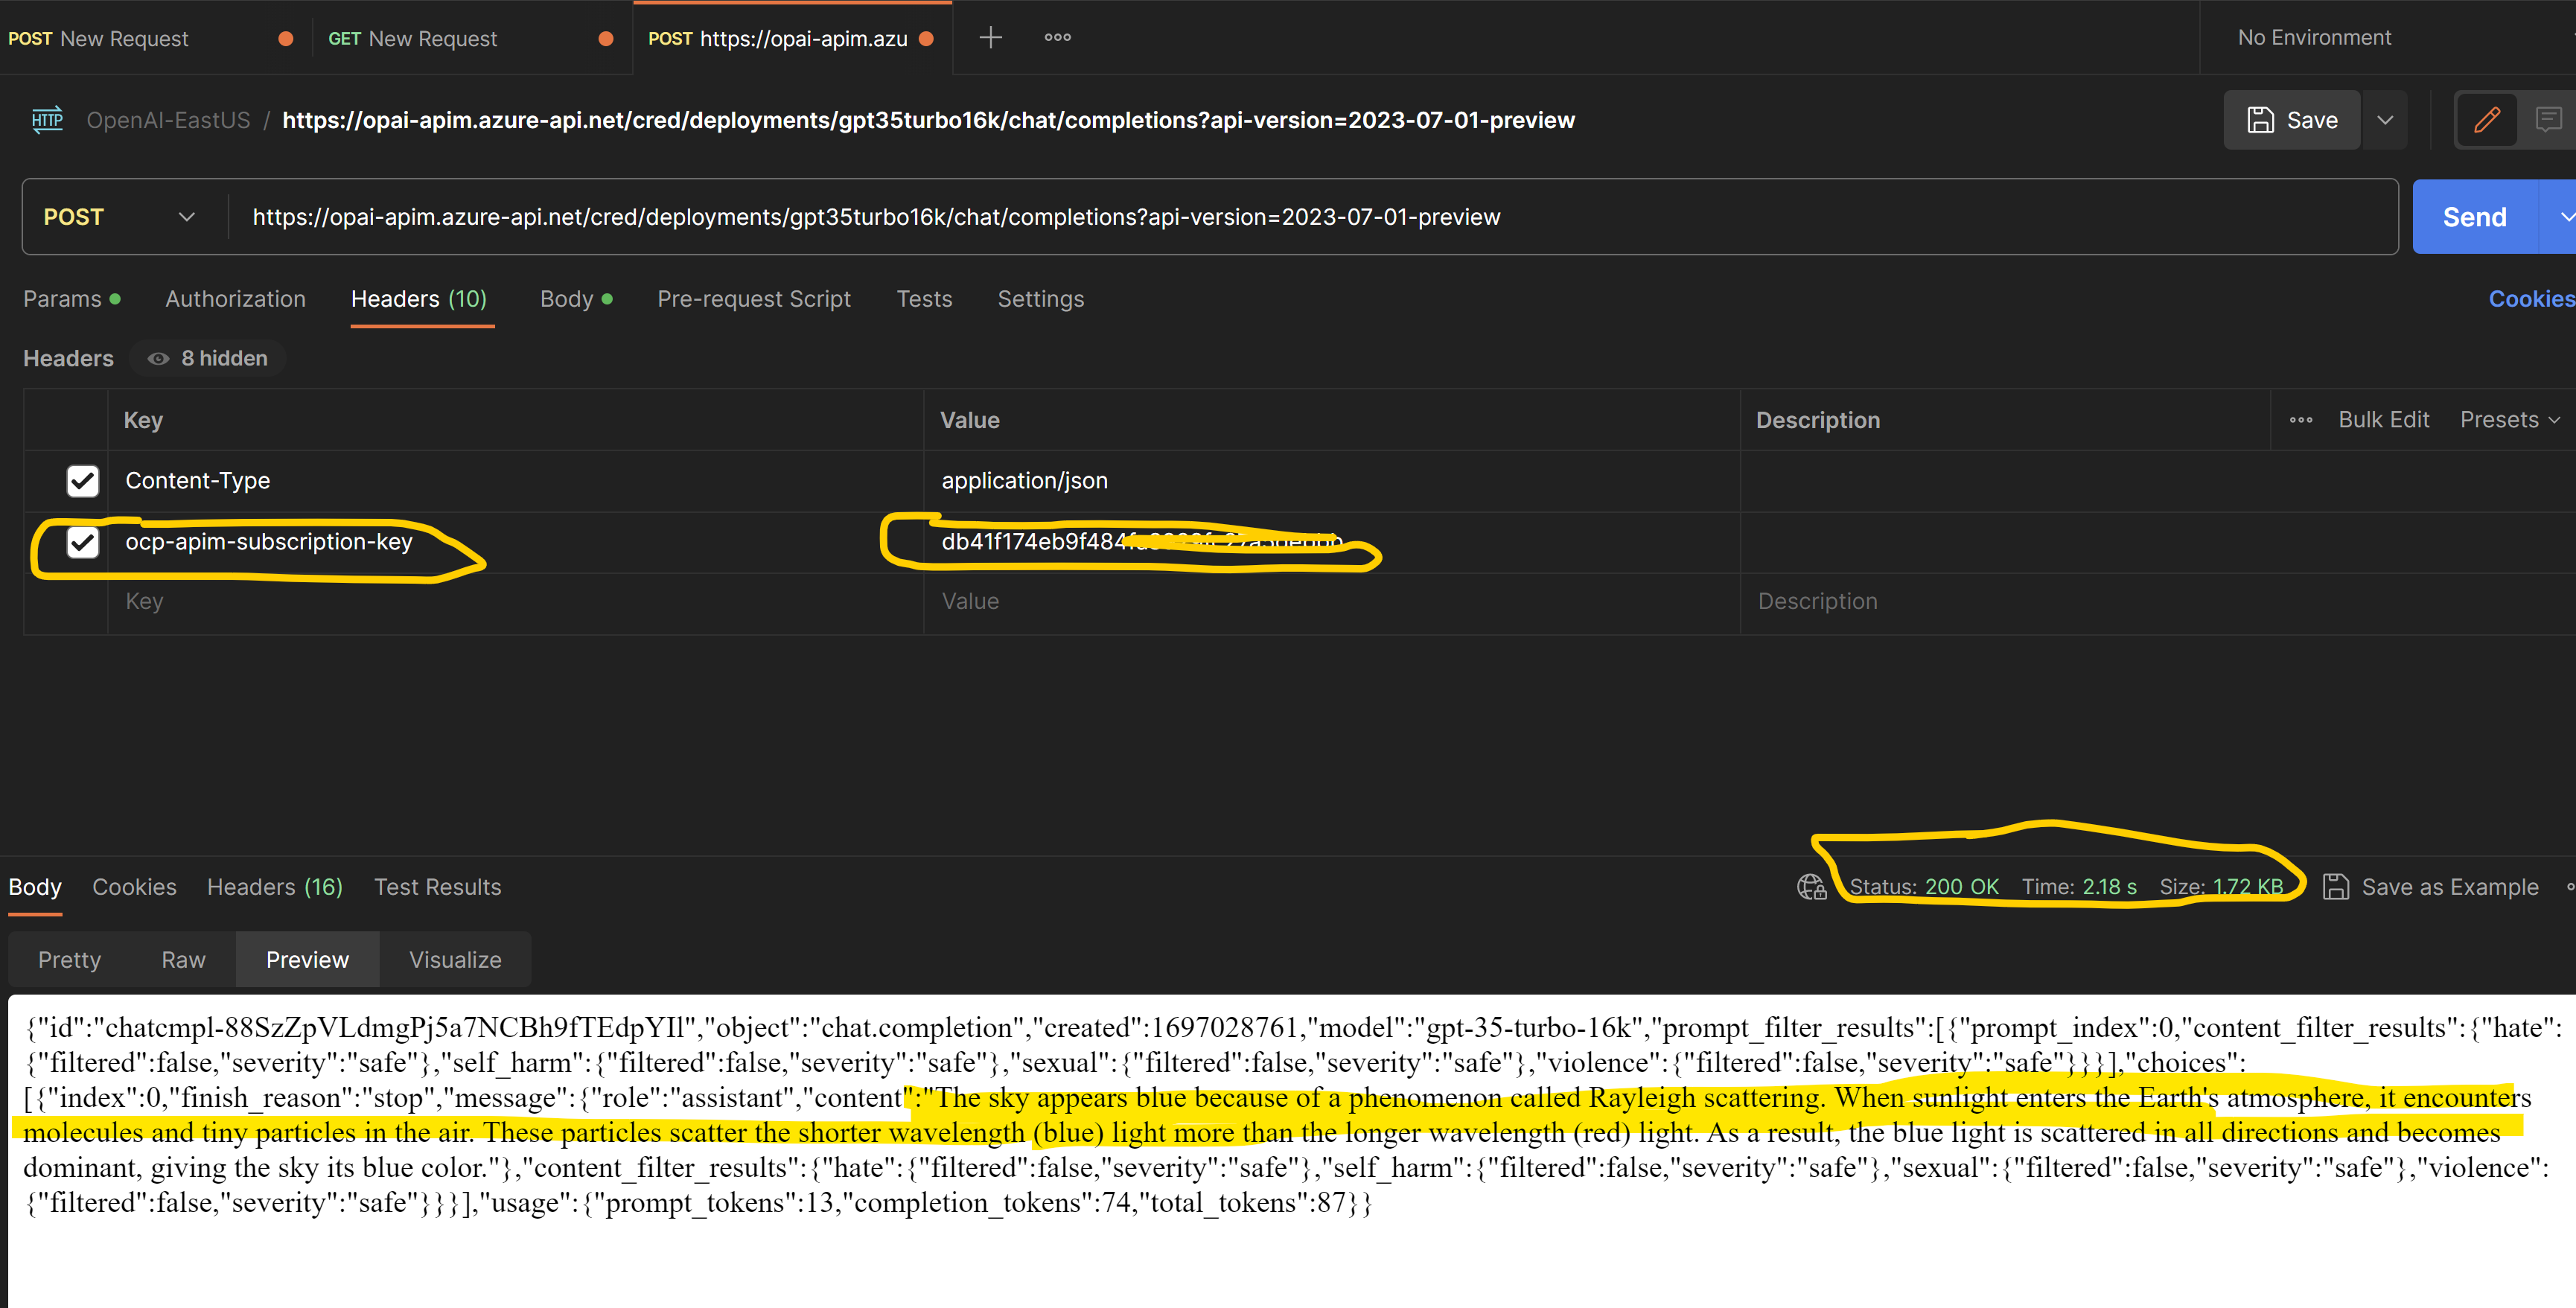Click the pencil icon to edit request name
The width and height of the screenshot is (2576, 1308).
[x=2487, y=119]
